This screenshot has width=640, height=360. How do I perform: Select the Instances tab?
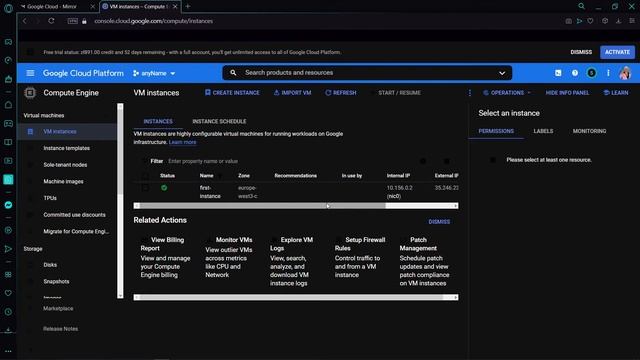click(158, 122)
